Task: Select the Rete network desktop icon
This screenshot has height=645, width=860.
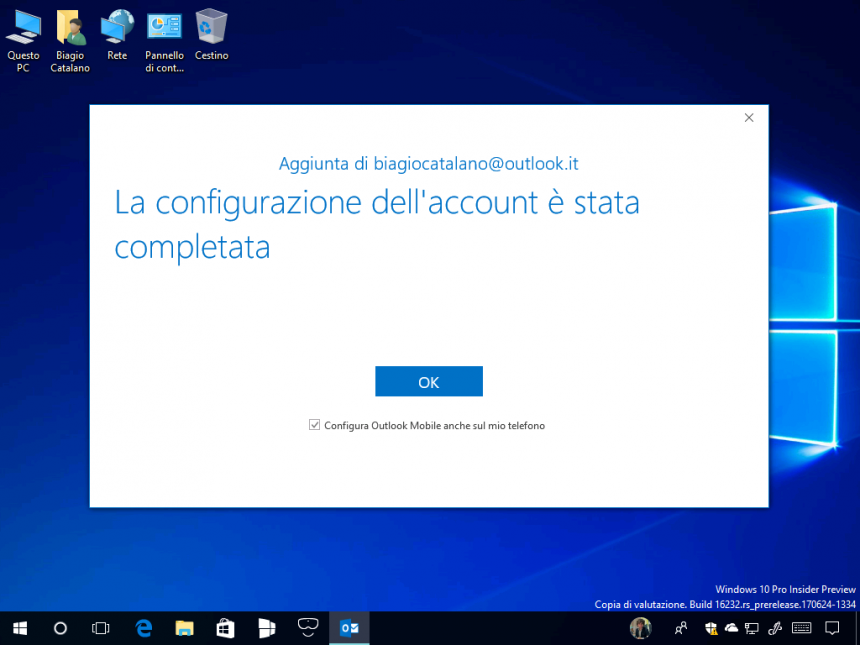Action: pos(117,36)
